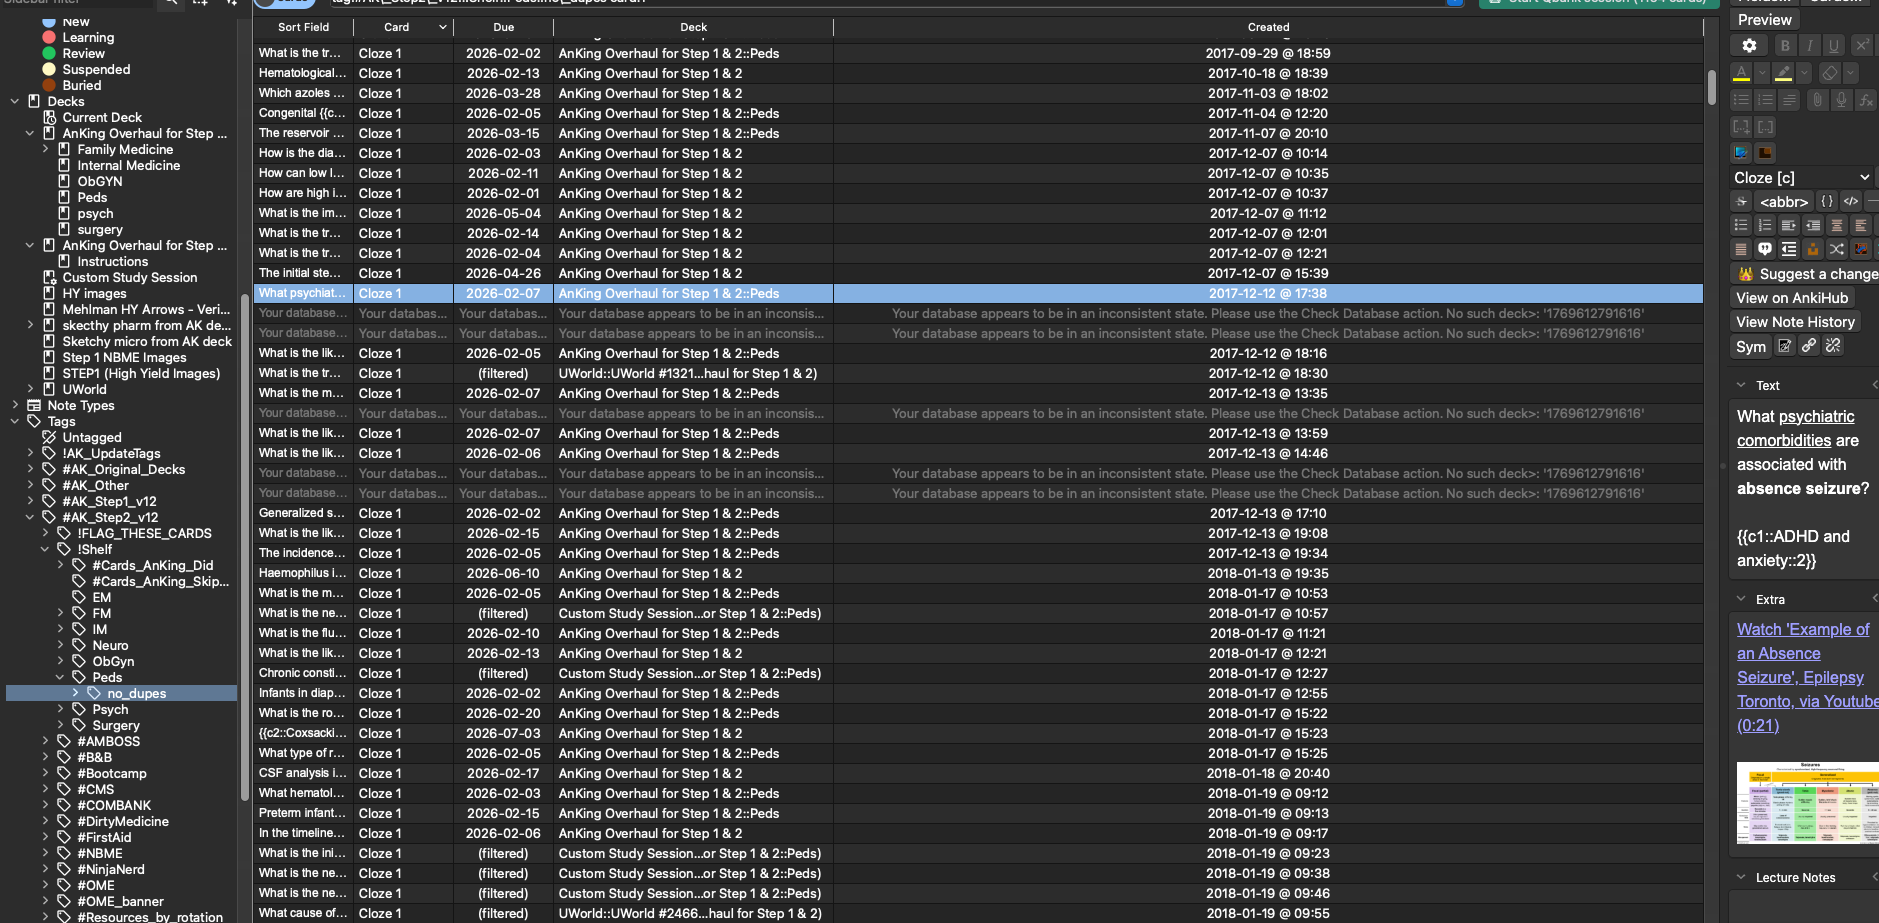
Task: Click the attach file paperclip icon
Action: tap(1817, 100)
